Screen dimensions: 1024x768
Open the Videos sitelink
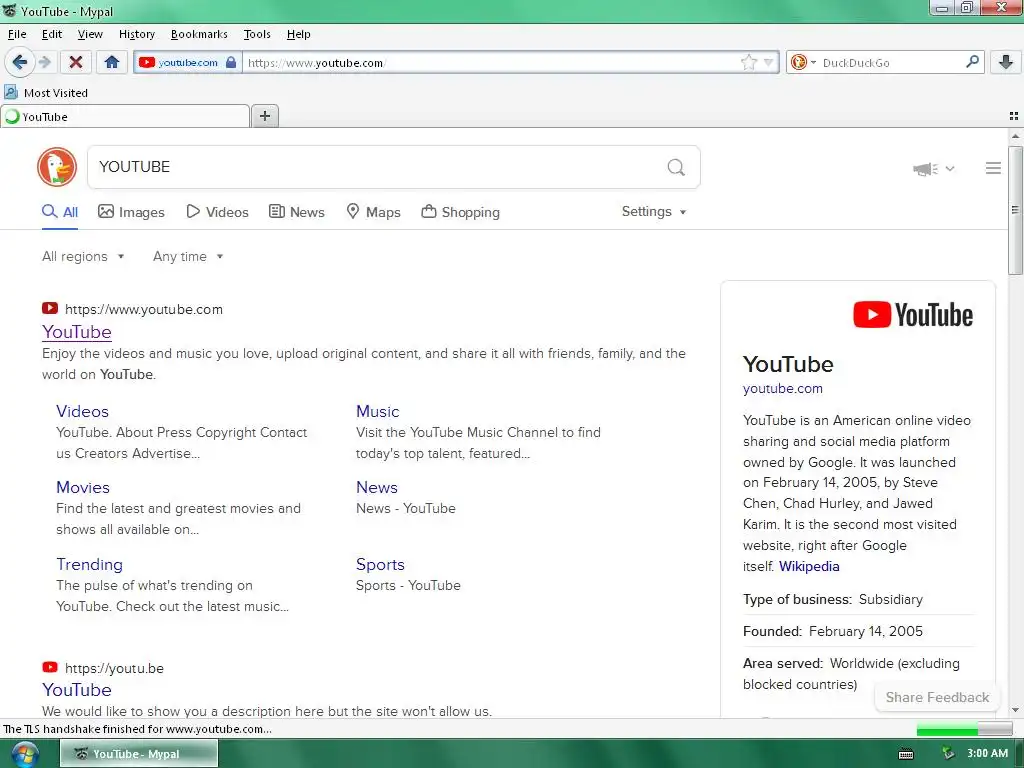tap(82, 411)
